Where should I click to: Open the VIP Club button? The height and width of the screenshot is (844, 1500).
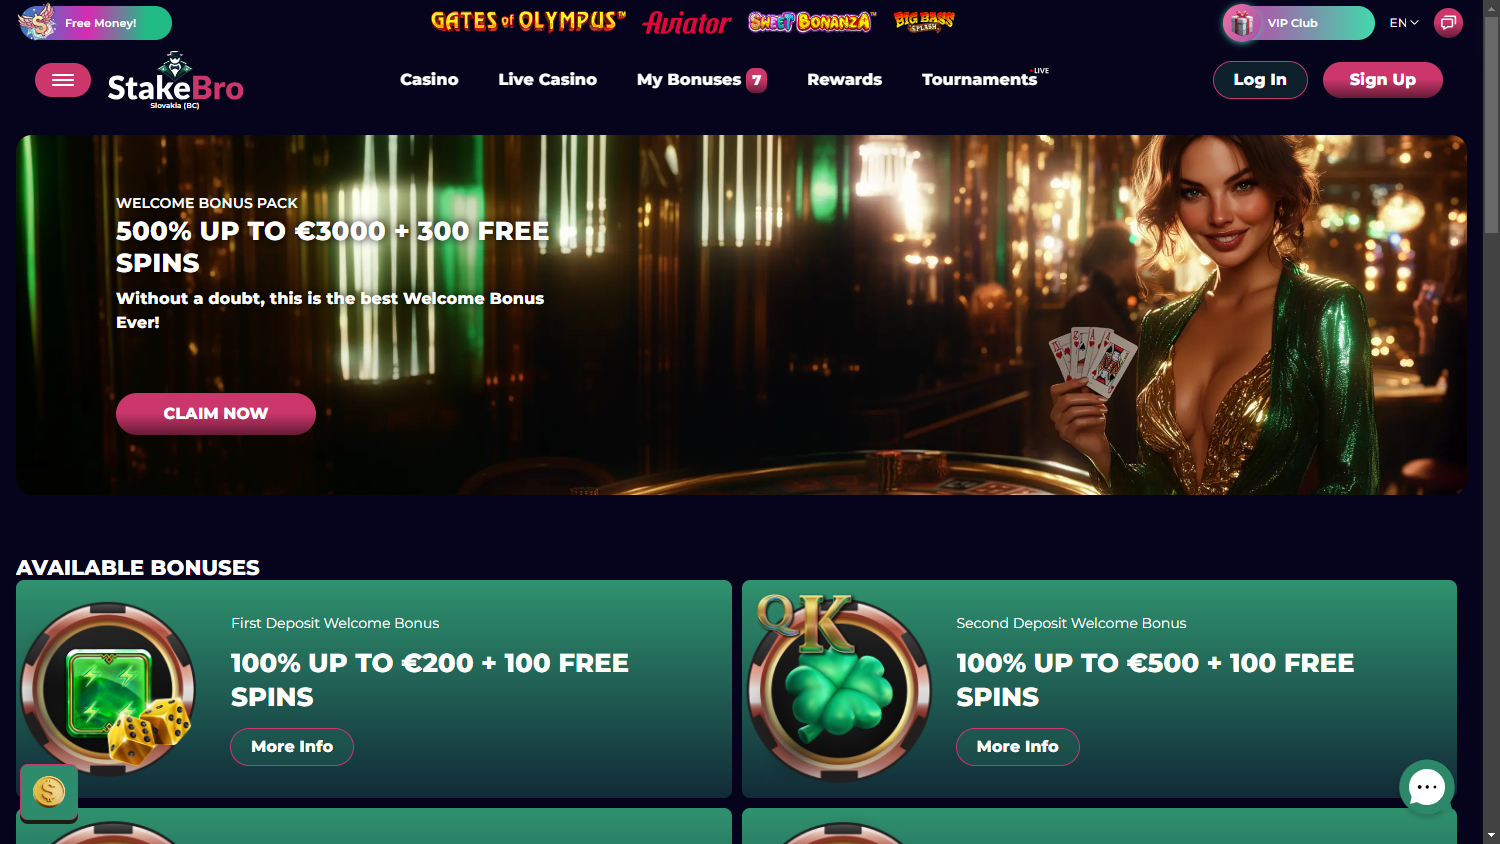coord(1298,22)
